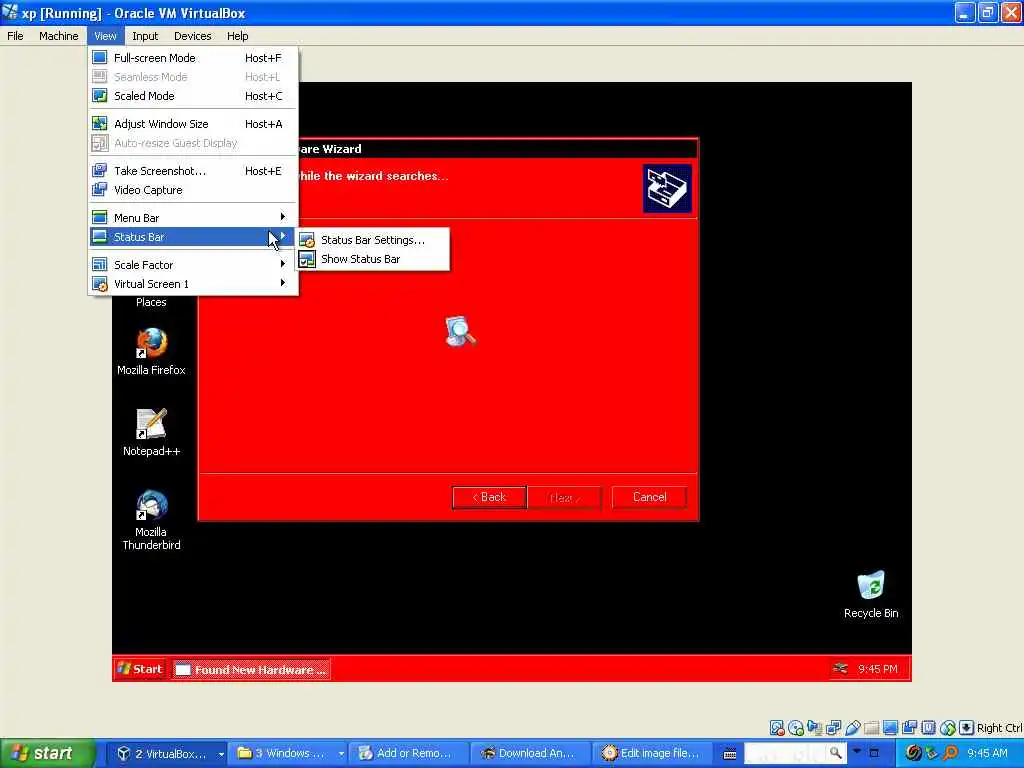
Task: Click the Virtual Screen 1 menu icon
Action: 100,284
